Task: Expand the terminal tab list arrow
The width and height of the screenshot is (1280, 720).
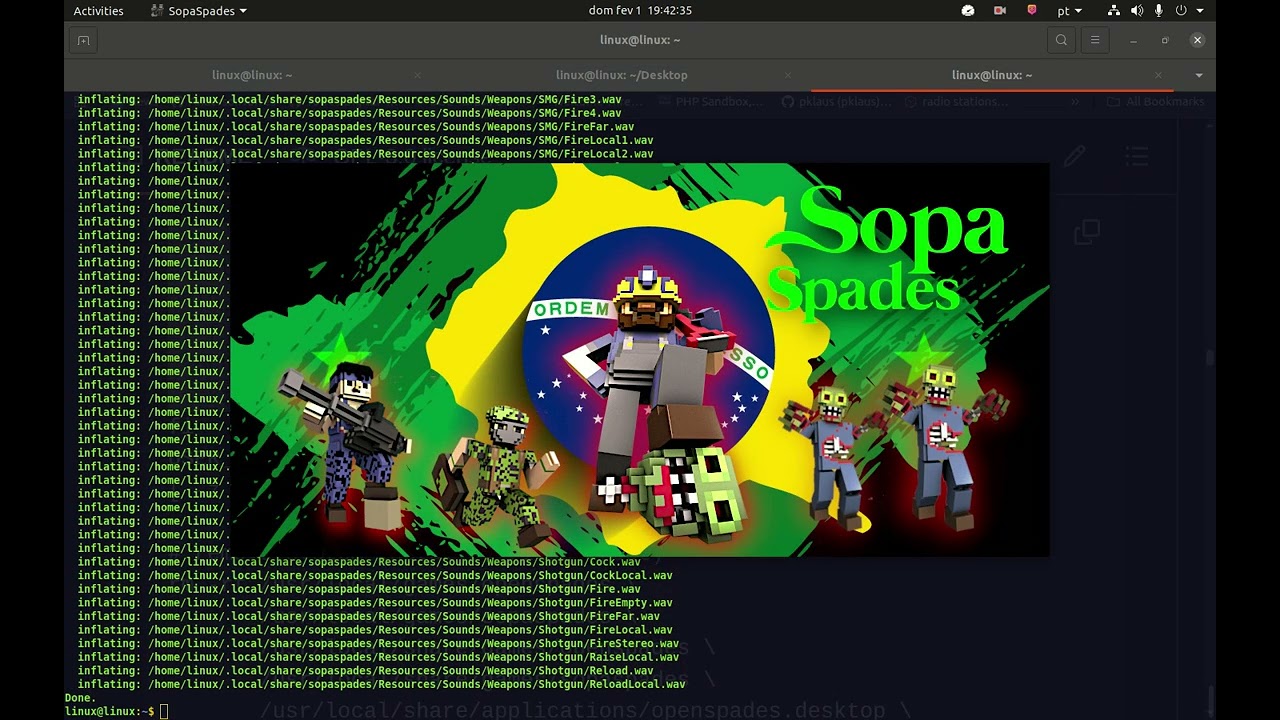Action: [1199, 75]
